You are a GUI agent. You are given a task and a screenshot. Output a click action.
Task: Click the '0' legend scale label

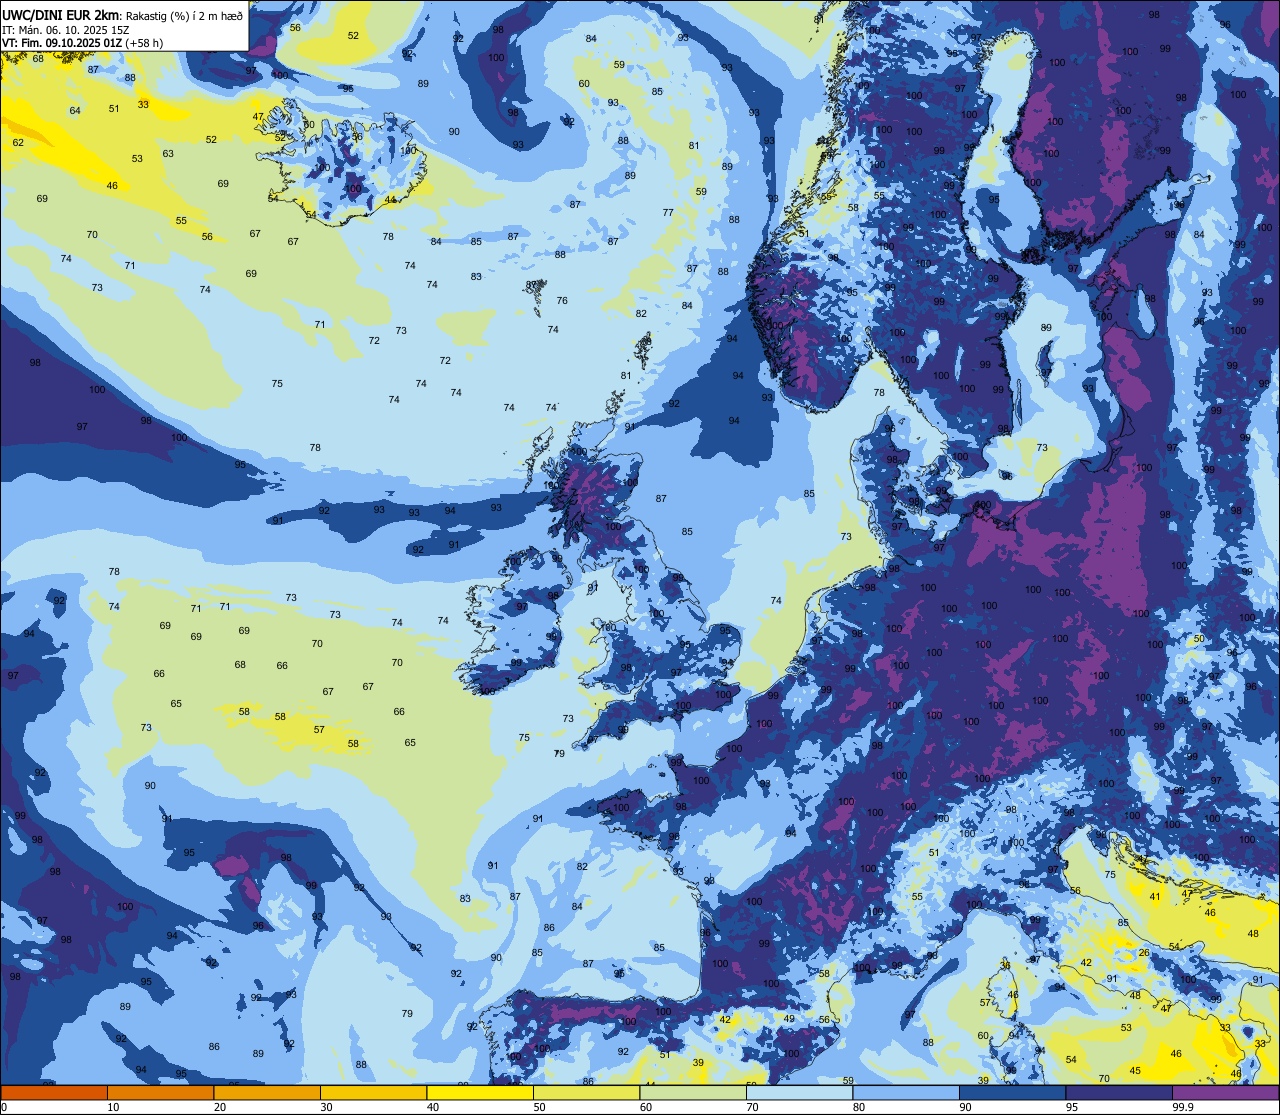point(3,1107)
